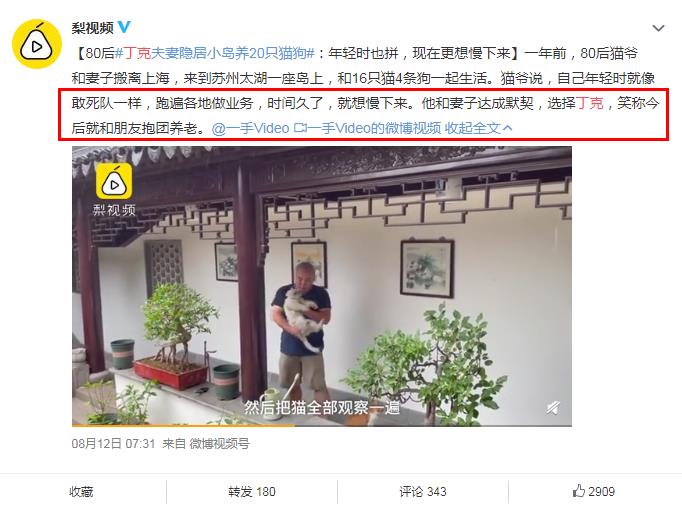Open the 微博视频号 source link

(x=219, y=443)
